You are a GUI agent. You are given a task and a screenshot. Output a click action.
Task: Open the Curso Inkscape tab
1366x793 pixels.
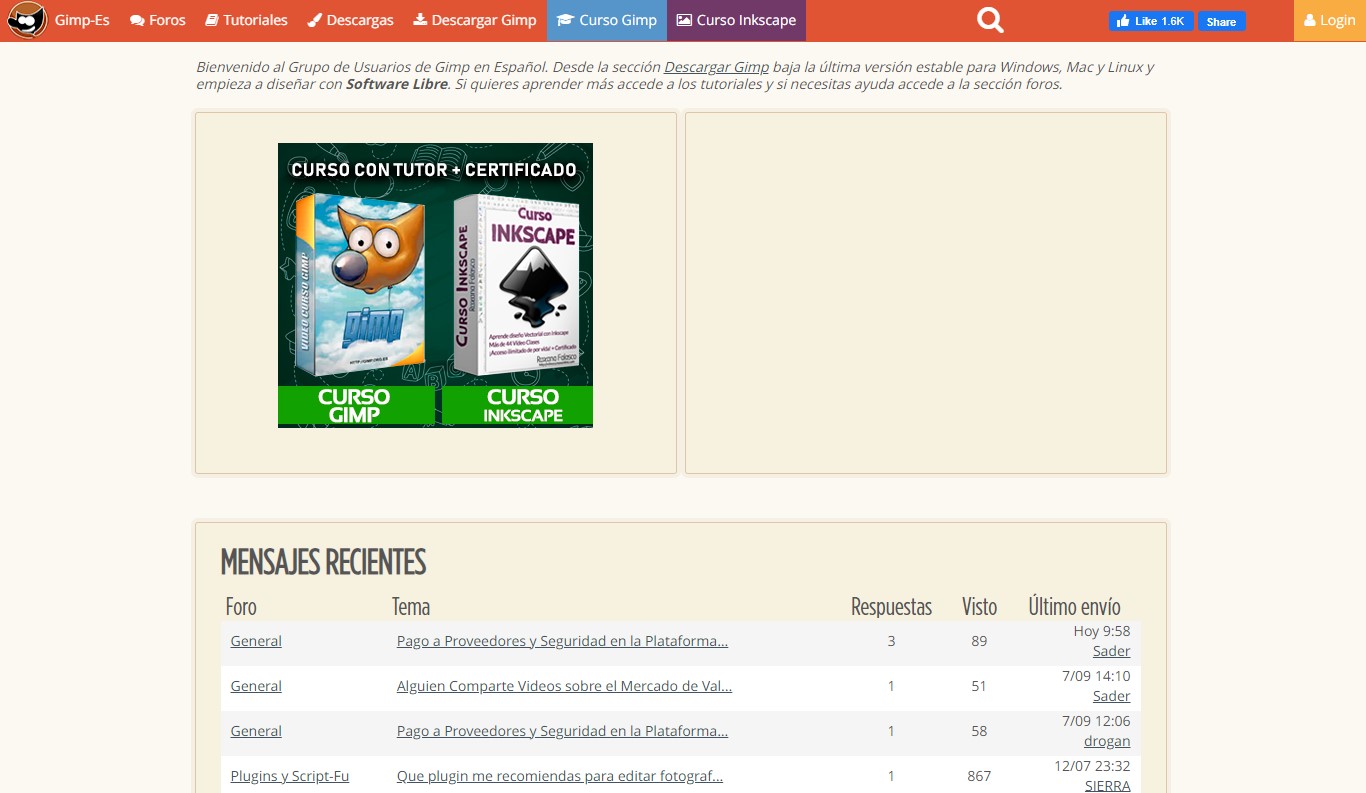[x=736, y=20]
